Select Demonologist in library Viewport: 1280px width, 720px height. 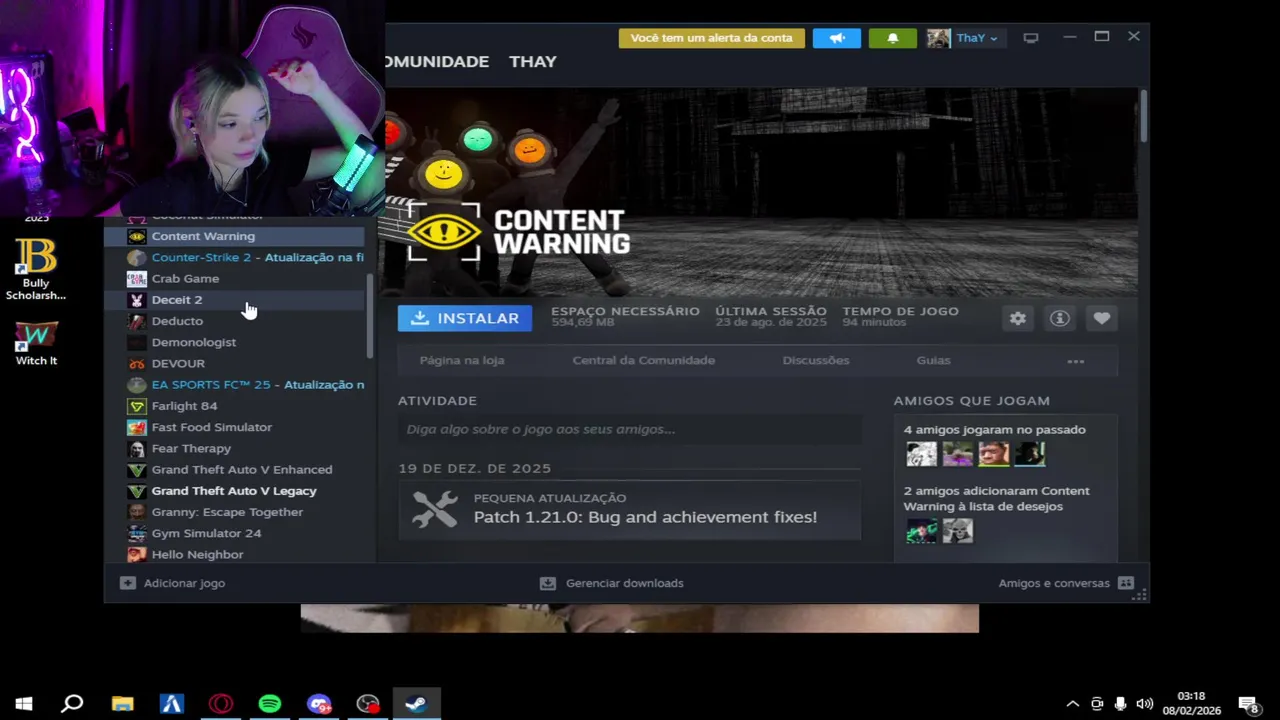[x=235, y=342]
